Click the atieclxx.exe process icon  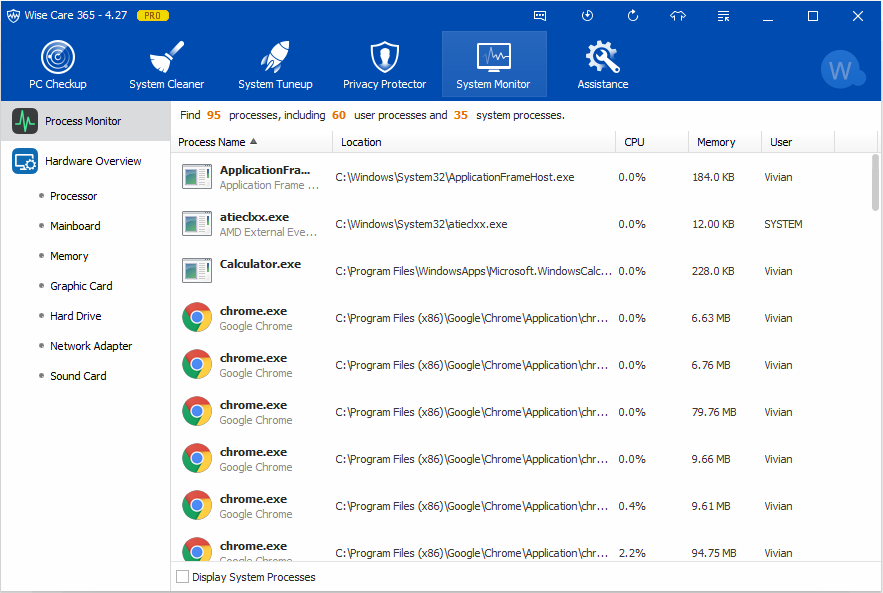[197, 224]
